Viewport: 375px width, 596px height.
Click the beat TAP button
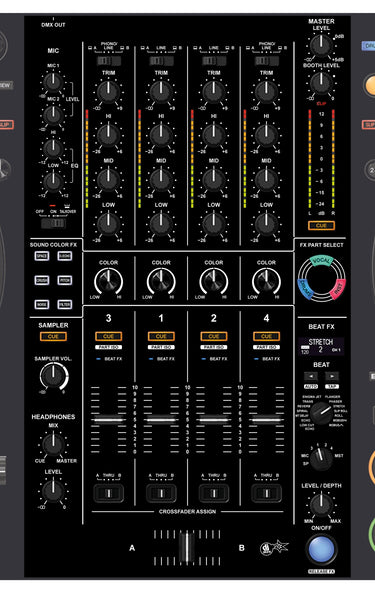332,387
